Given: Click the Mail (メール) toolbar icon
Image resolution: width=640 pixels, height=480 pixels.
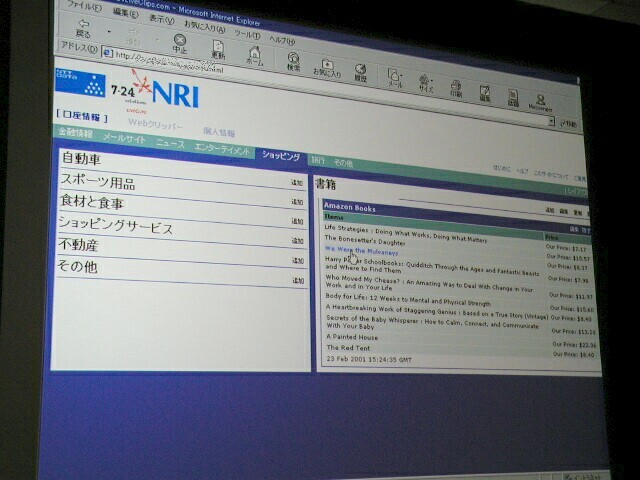Looking at the screenshot, I should [x=394, y=80].
